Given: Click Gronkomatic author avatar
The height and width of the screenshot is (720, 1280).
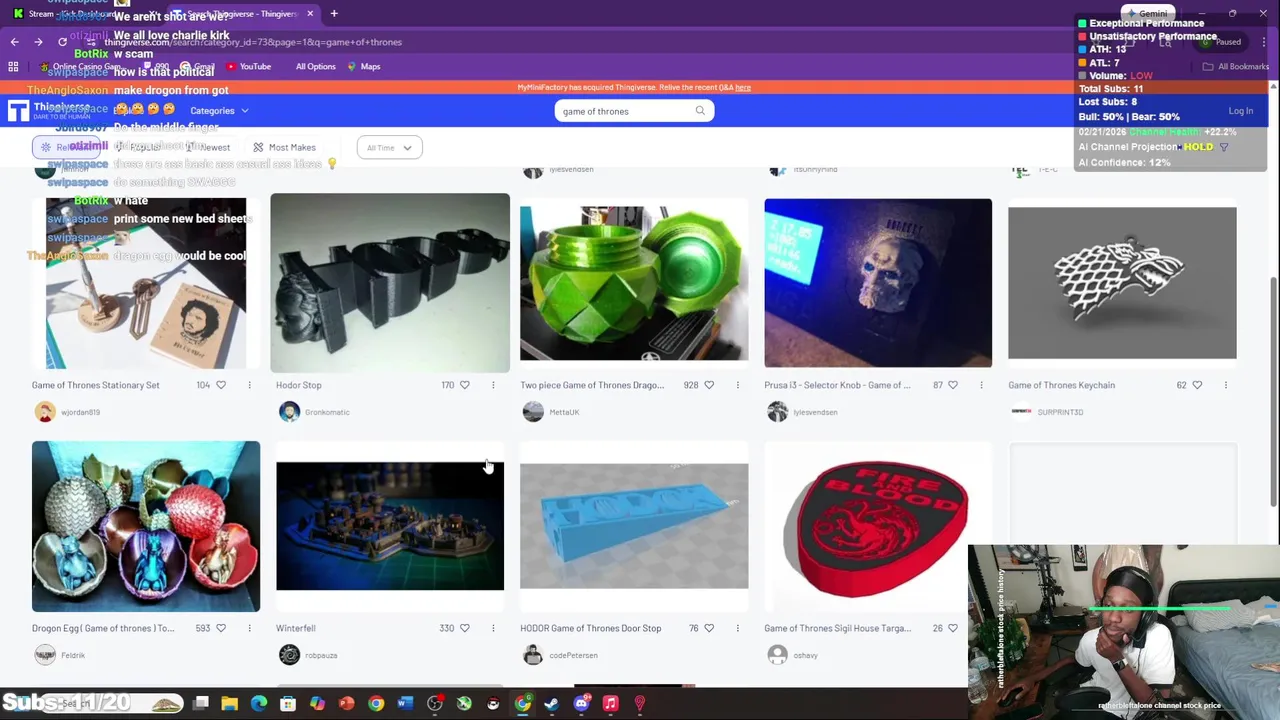Looking at the screenshot, I should tap(289, 412).
